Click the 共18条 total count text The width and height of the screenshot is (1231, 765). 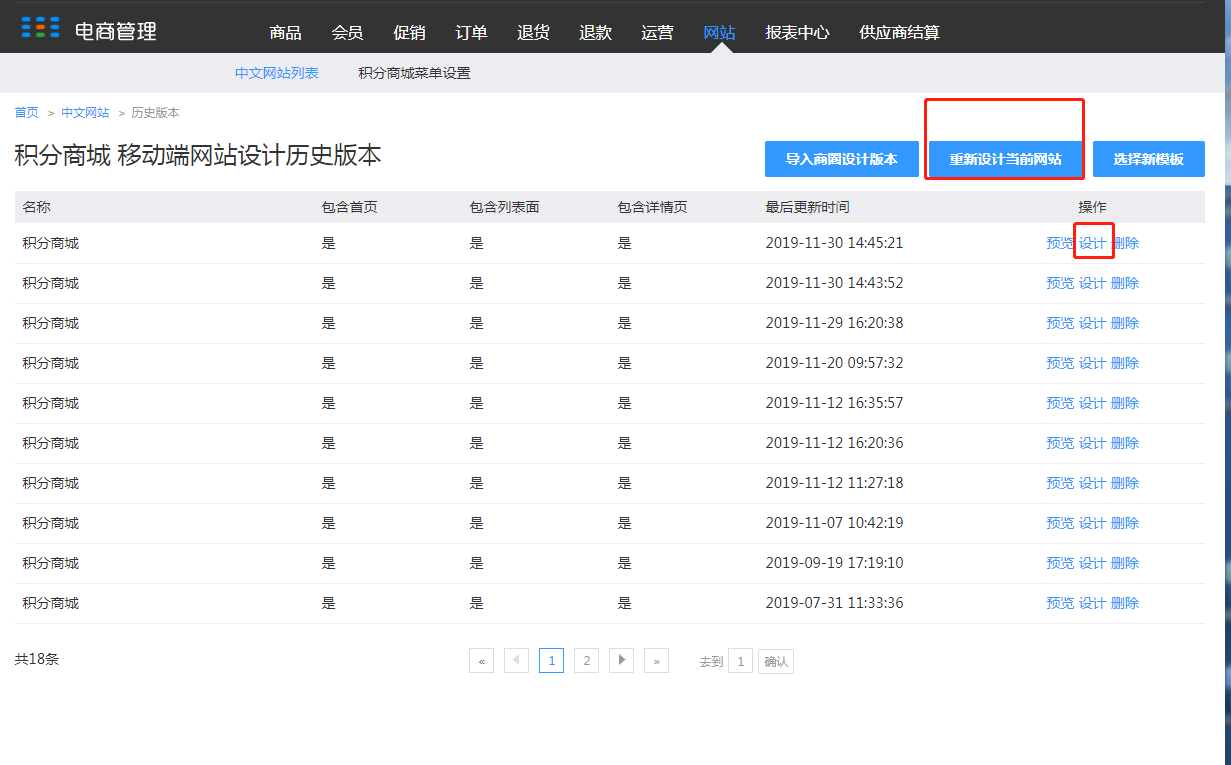[37, 659]
